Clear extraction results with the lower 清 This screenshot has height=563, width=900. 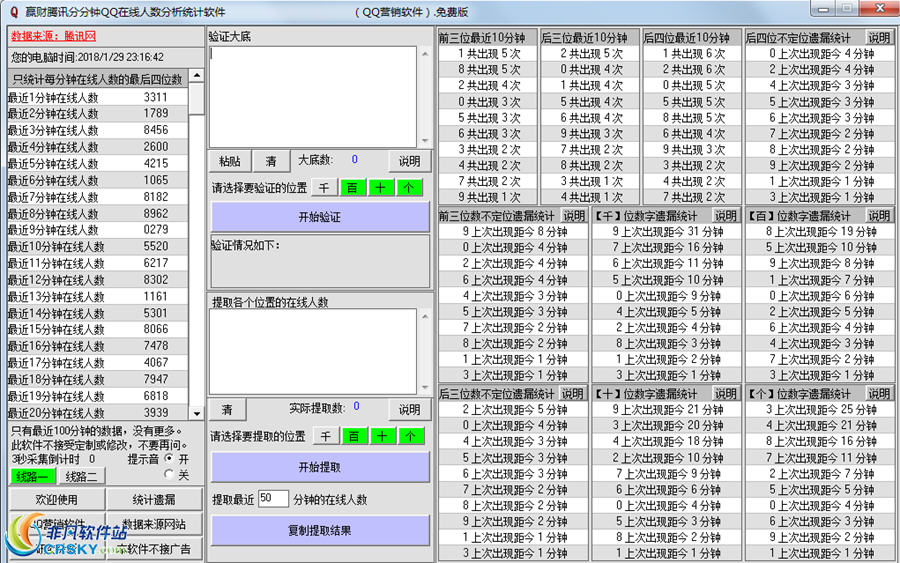(227, 410)
